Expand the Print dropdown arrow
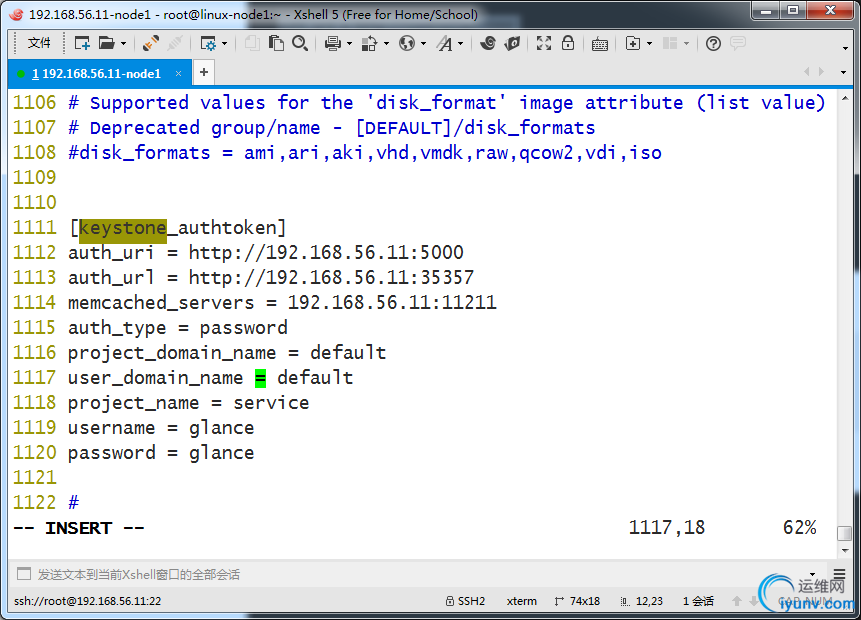The image size is (861, 620). pyautogui.click(x=349, y=43)
